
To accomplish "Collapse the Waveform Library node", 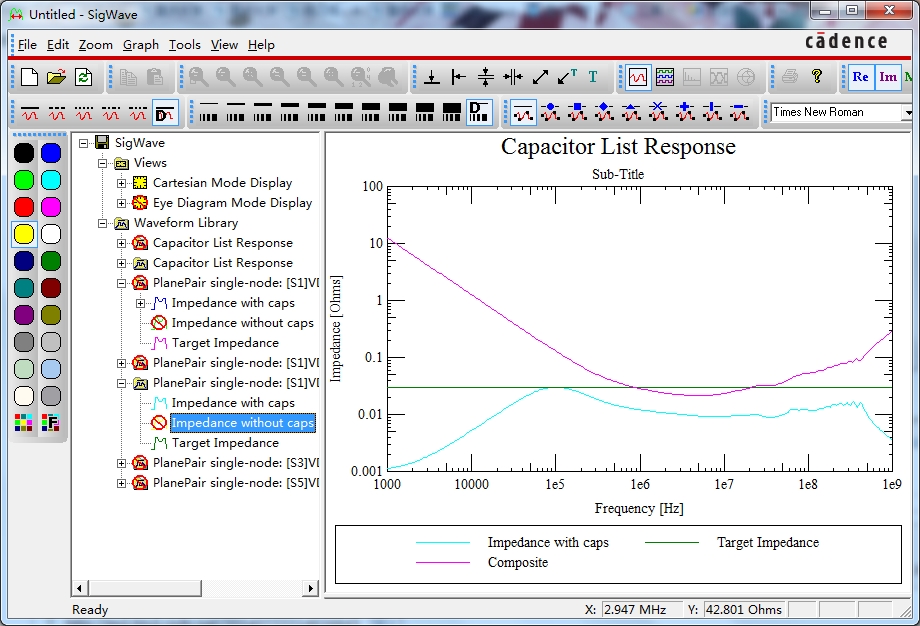I will (x=102, y=223).
